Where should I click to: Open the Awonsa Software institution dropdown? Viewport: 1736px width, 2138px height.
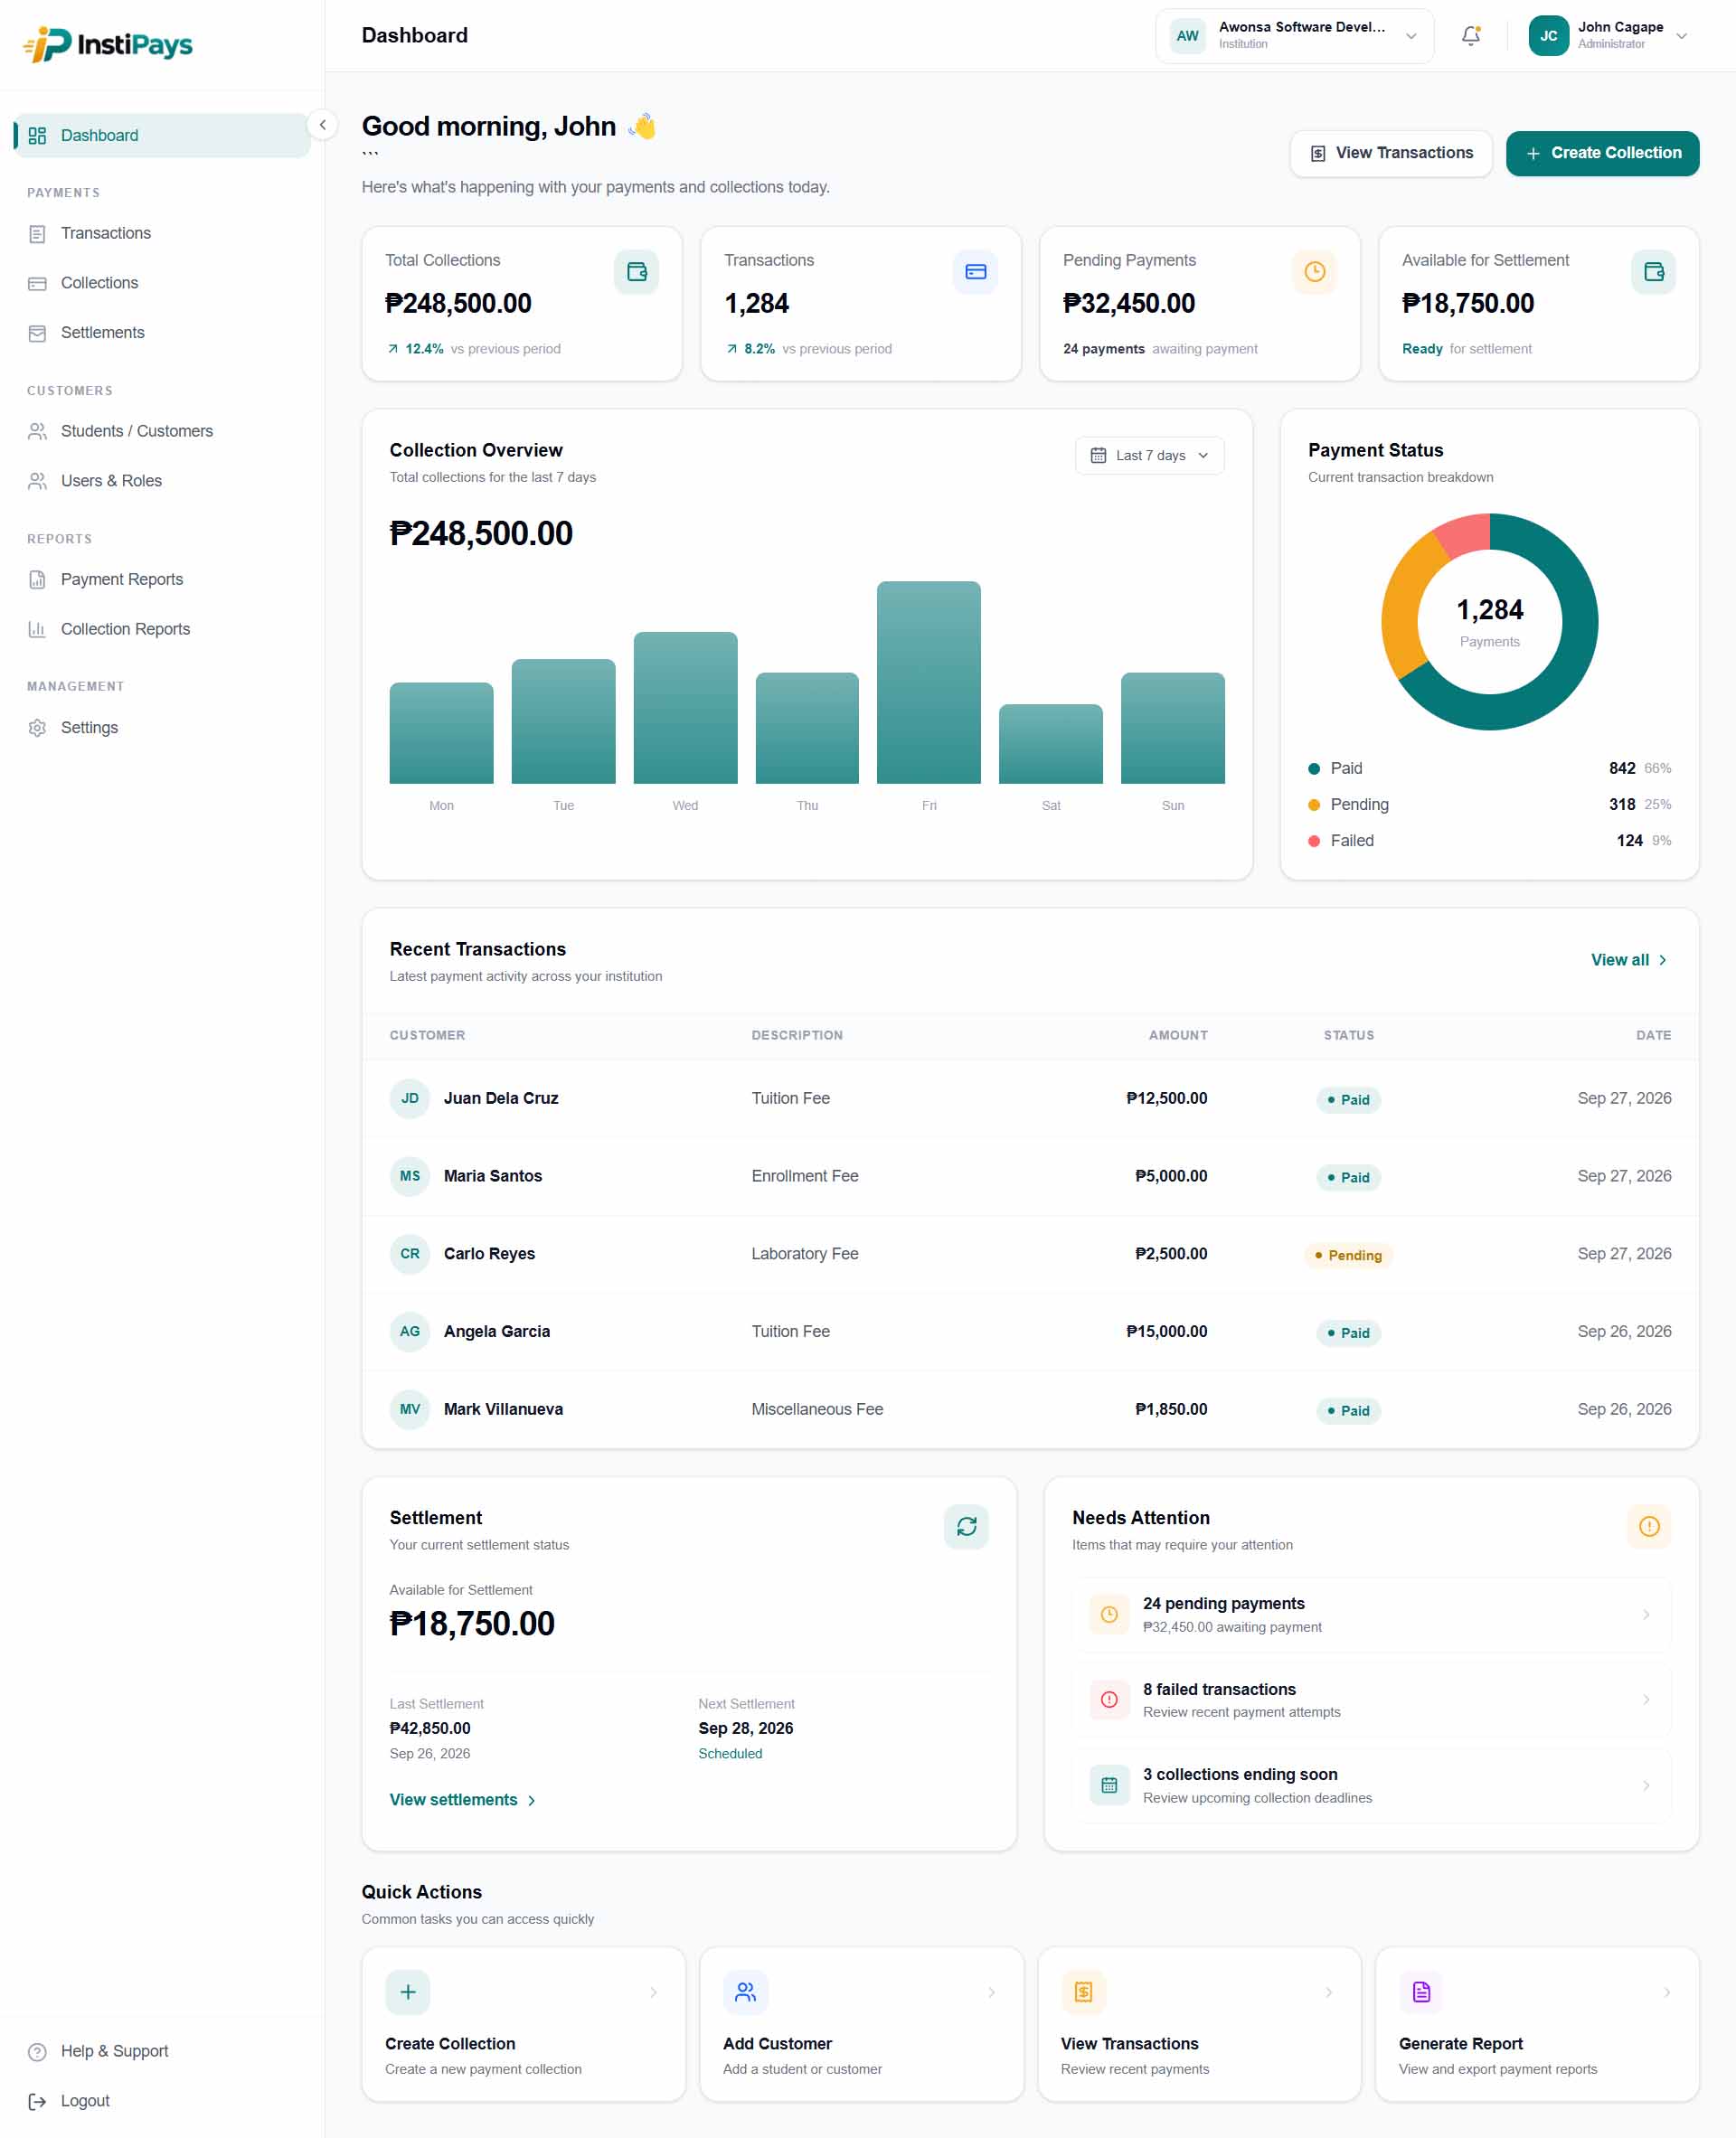pos(1294,36)
